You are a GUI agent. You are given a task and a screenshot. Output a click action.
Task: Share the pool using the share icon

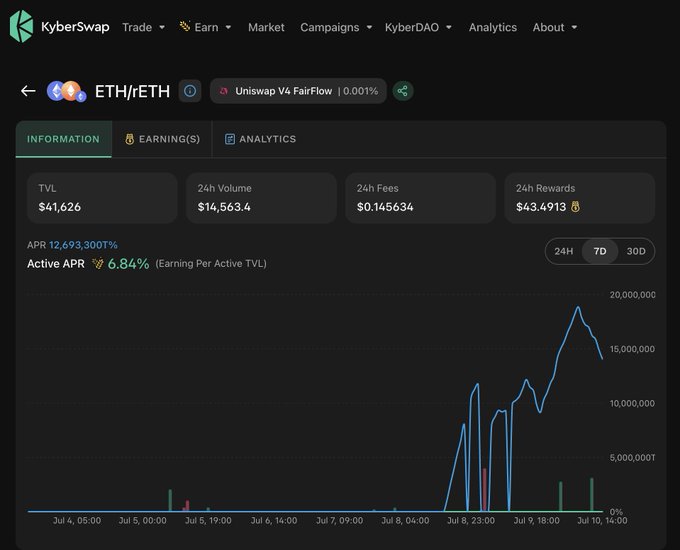403,91
